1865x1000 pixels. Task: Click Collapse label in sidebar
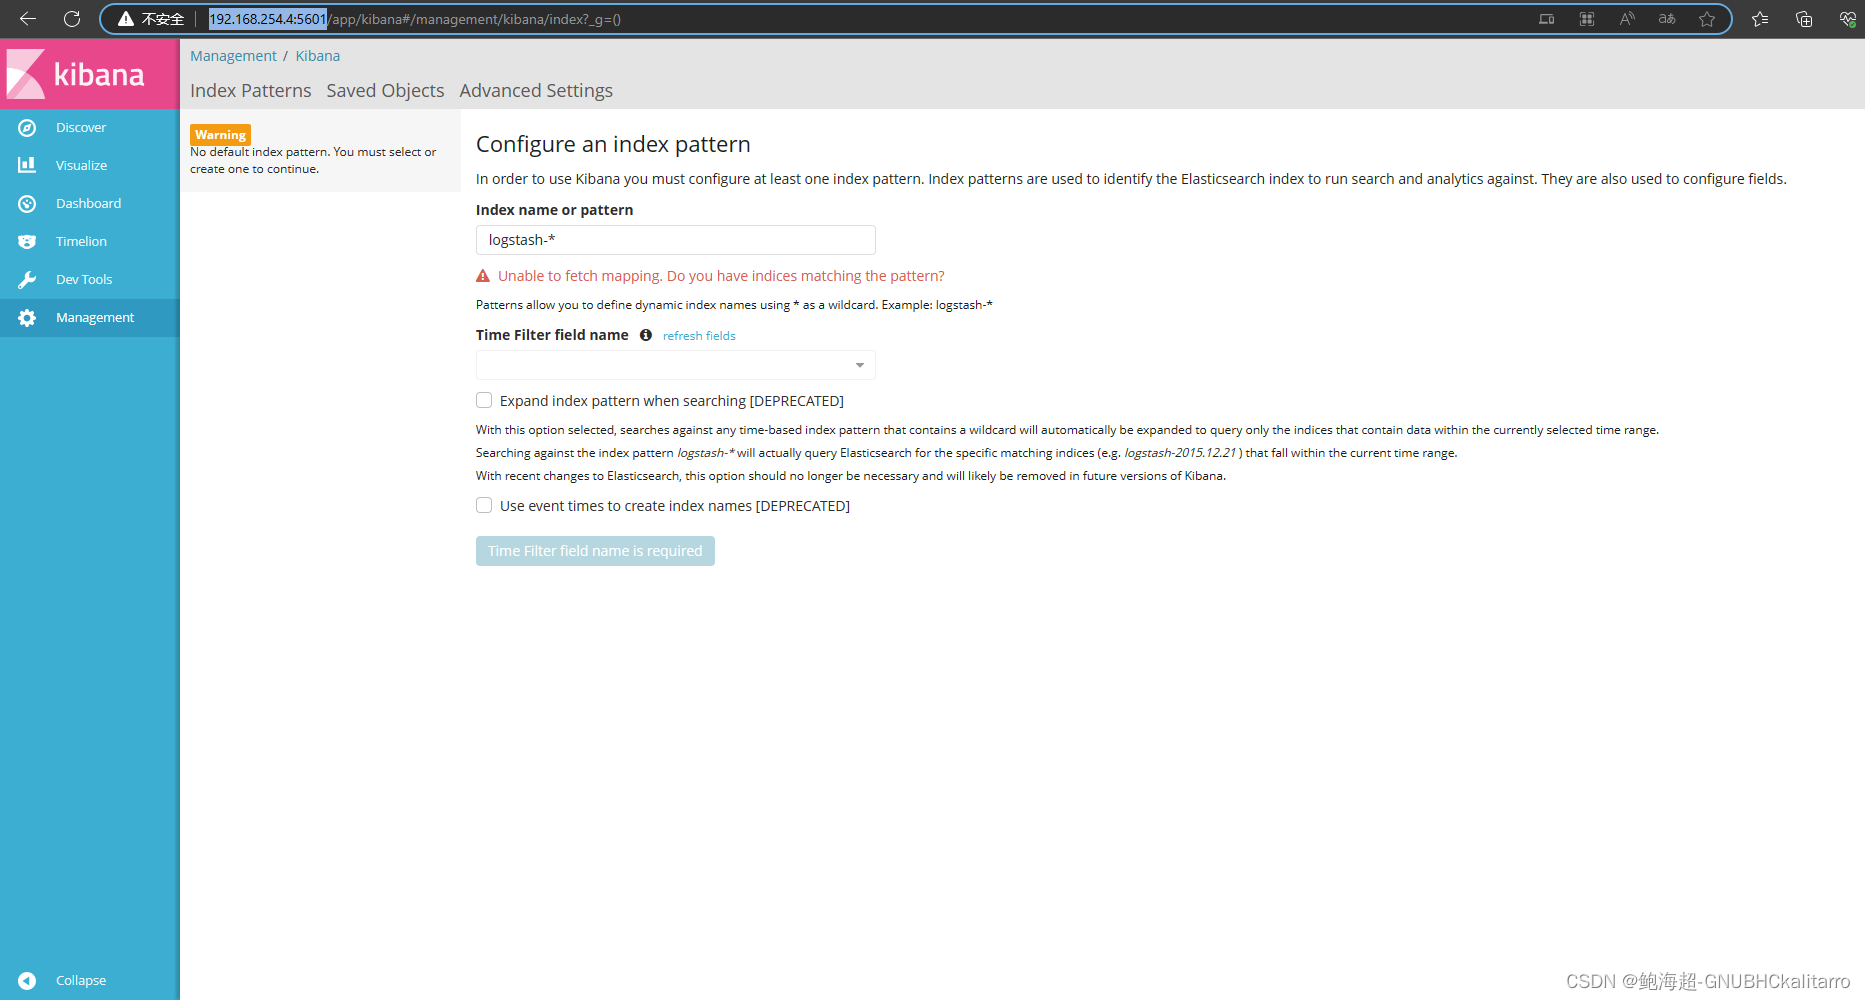[x=81, y=981]
